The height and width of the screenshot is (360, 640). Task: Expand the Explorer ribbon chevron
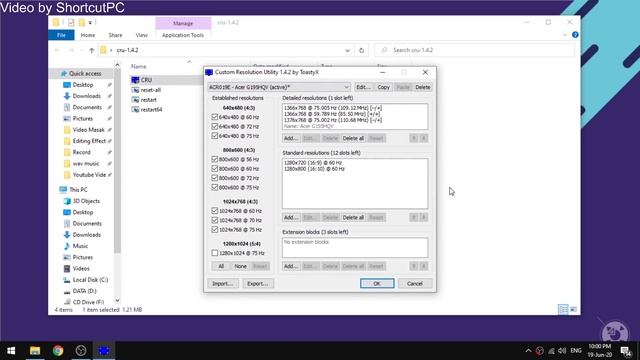pos(565,35)
